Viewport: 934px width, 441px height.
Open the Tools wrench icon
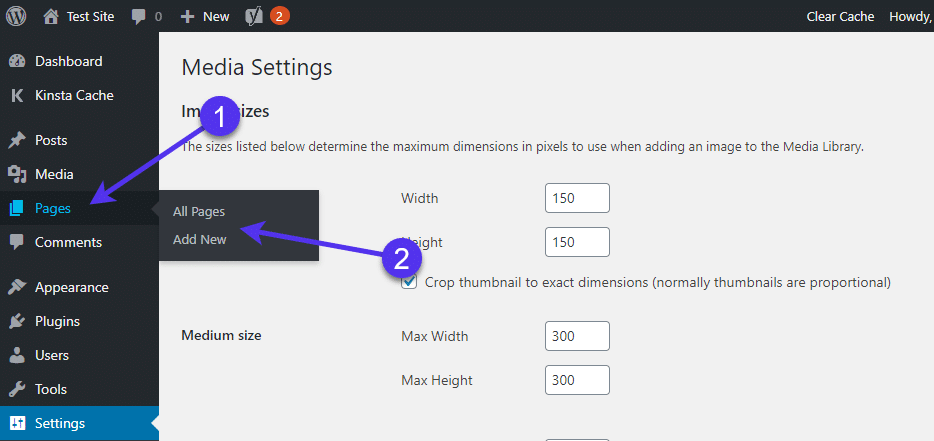click(16, 389)
